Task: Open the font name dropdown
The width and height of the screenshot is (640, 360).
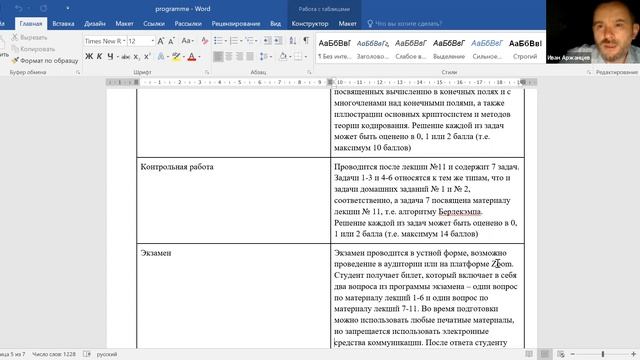Action: point(124,41)
